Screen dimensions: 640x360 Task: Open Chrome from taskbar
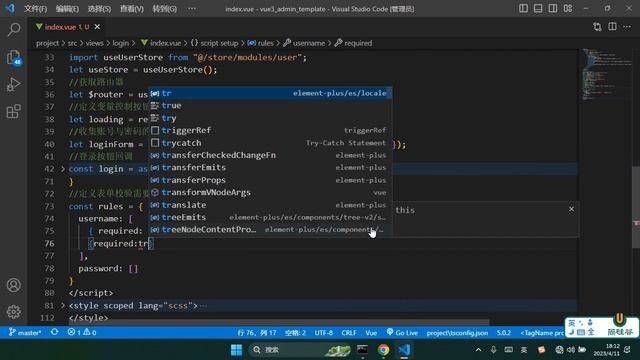pyautogui.click(x=383, y=350)
